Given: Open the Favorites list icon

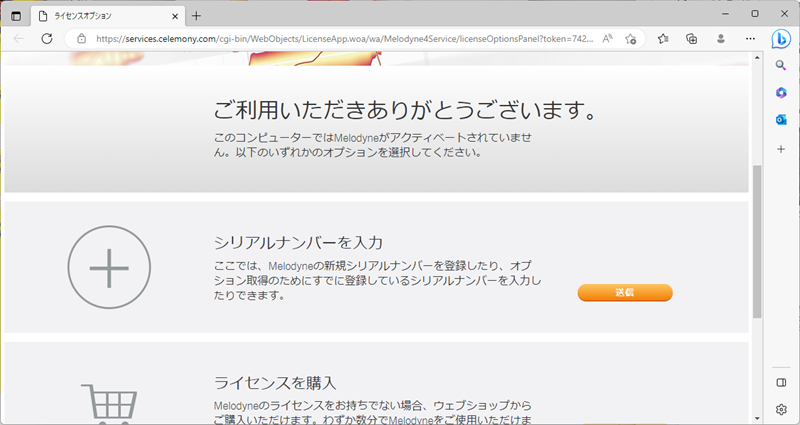Looking at the screenshot, I should (663, 39).
